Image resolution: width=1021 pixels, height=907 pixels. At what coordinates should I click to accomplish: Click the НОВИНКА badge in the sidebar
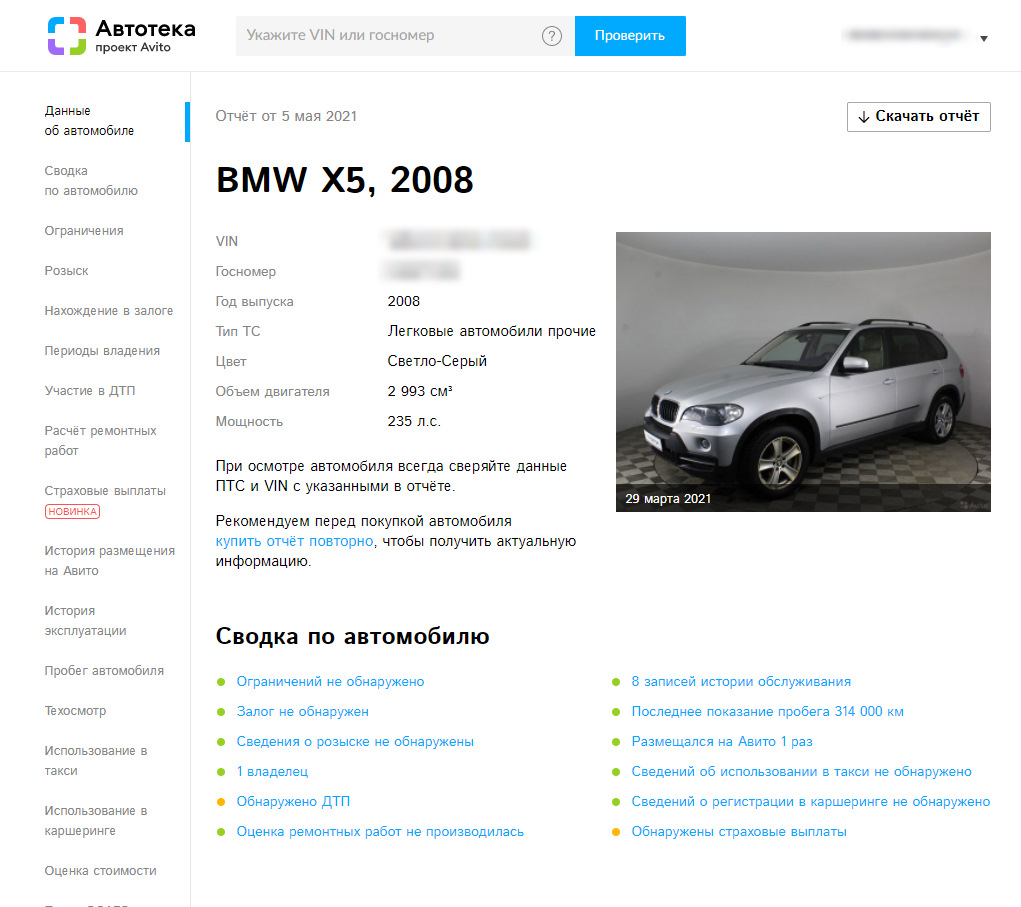click(72, 512)
